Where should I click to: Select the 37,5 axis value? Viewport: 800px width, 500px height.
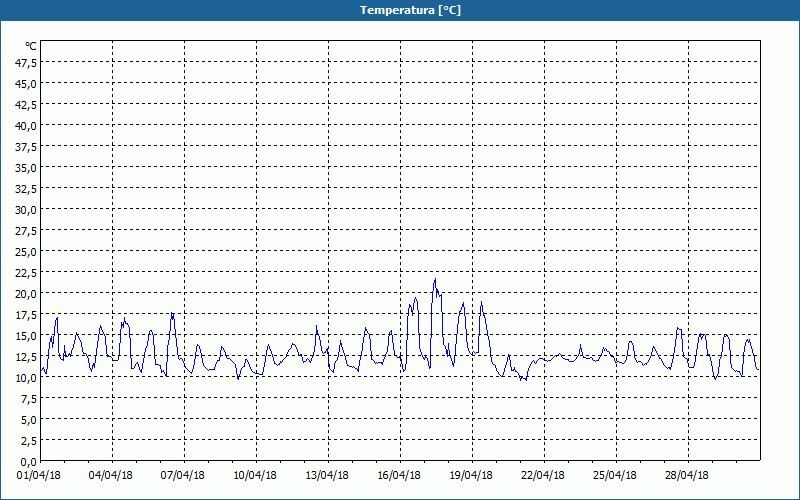27,147
